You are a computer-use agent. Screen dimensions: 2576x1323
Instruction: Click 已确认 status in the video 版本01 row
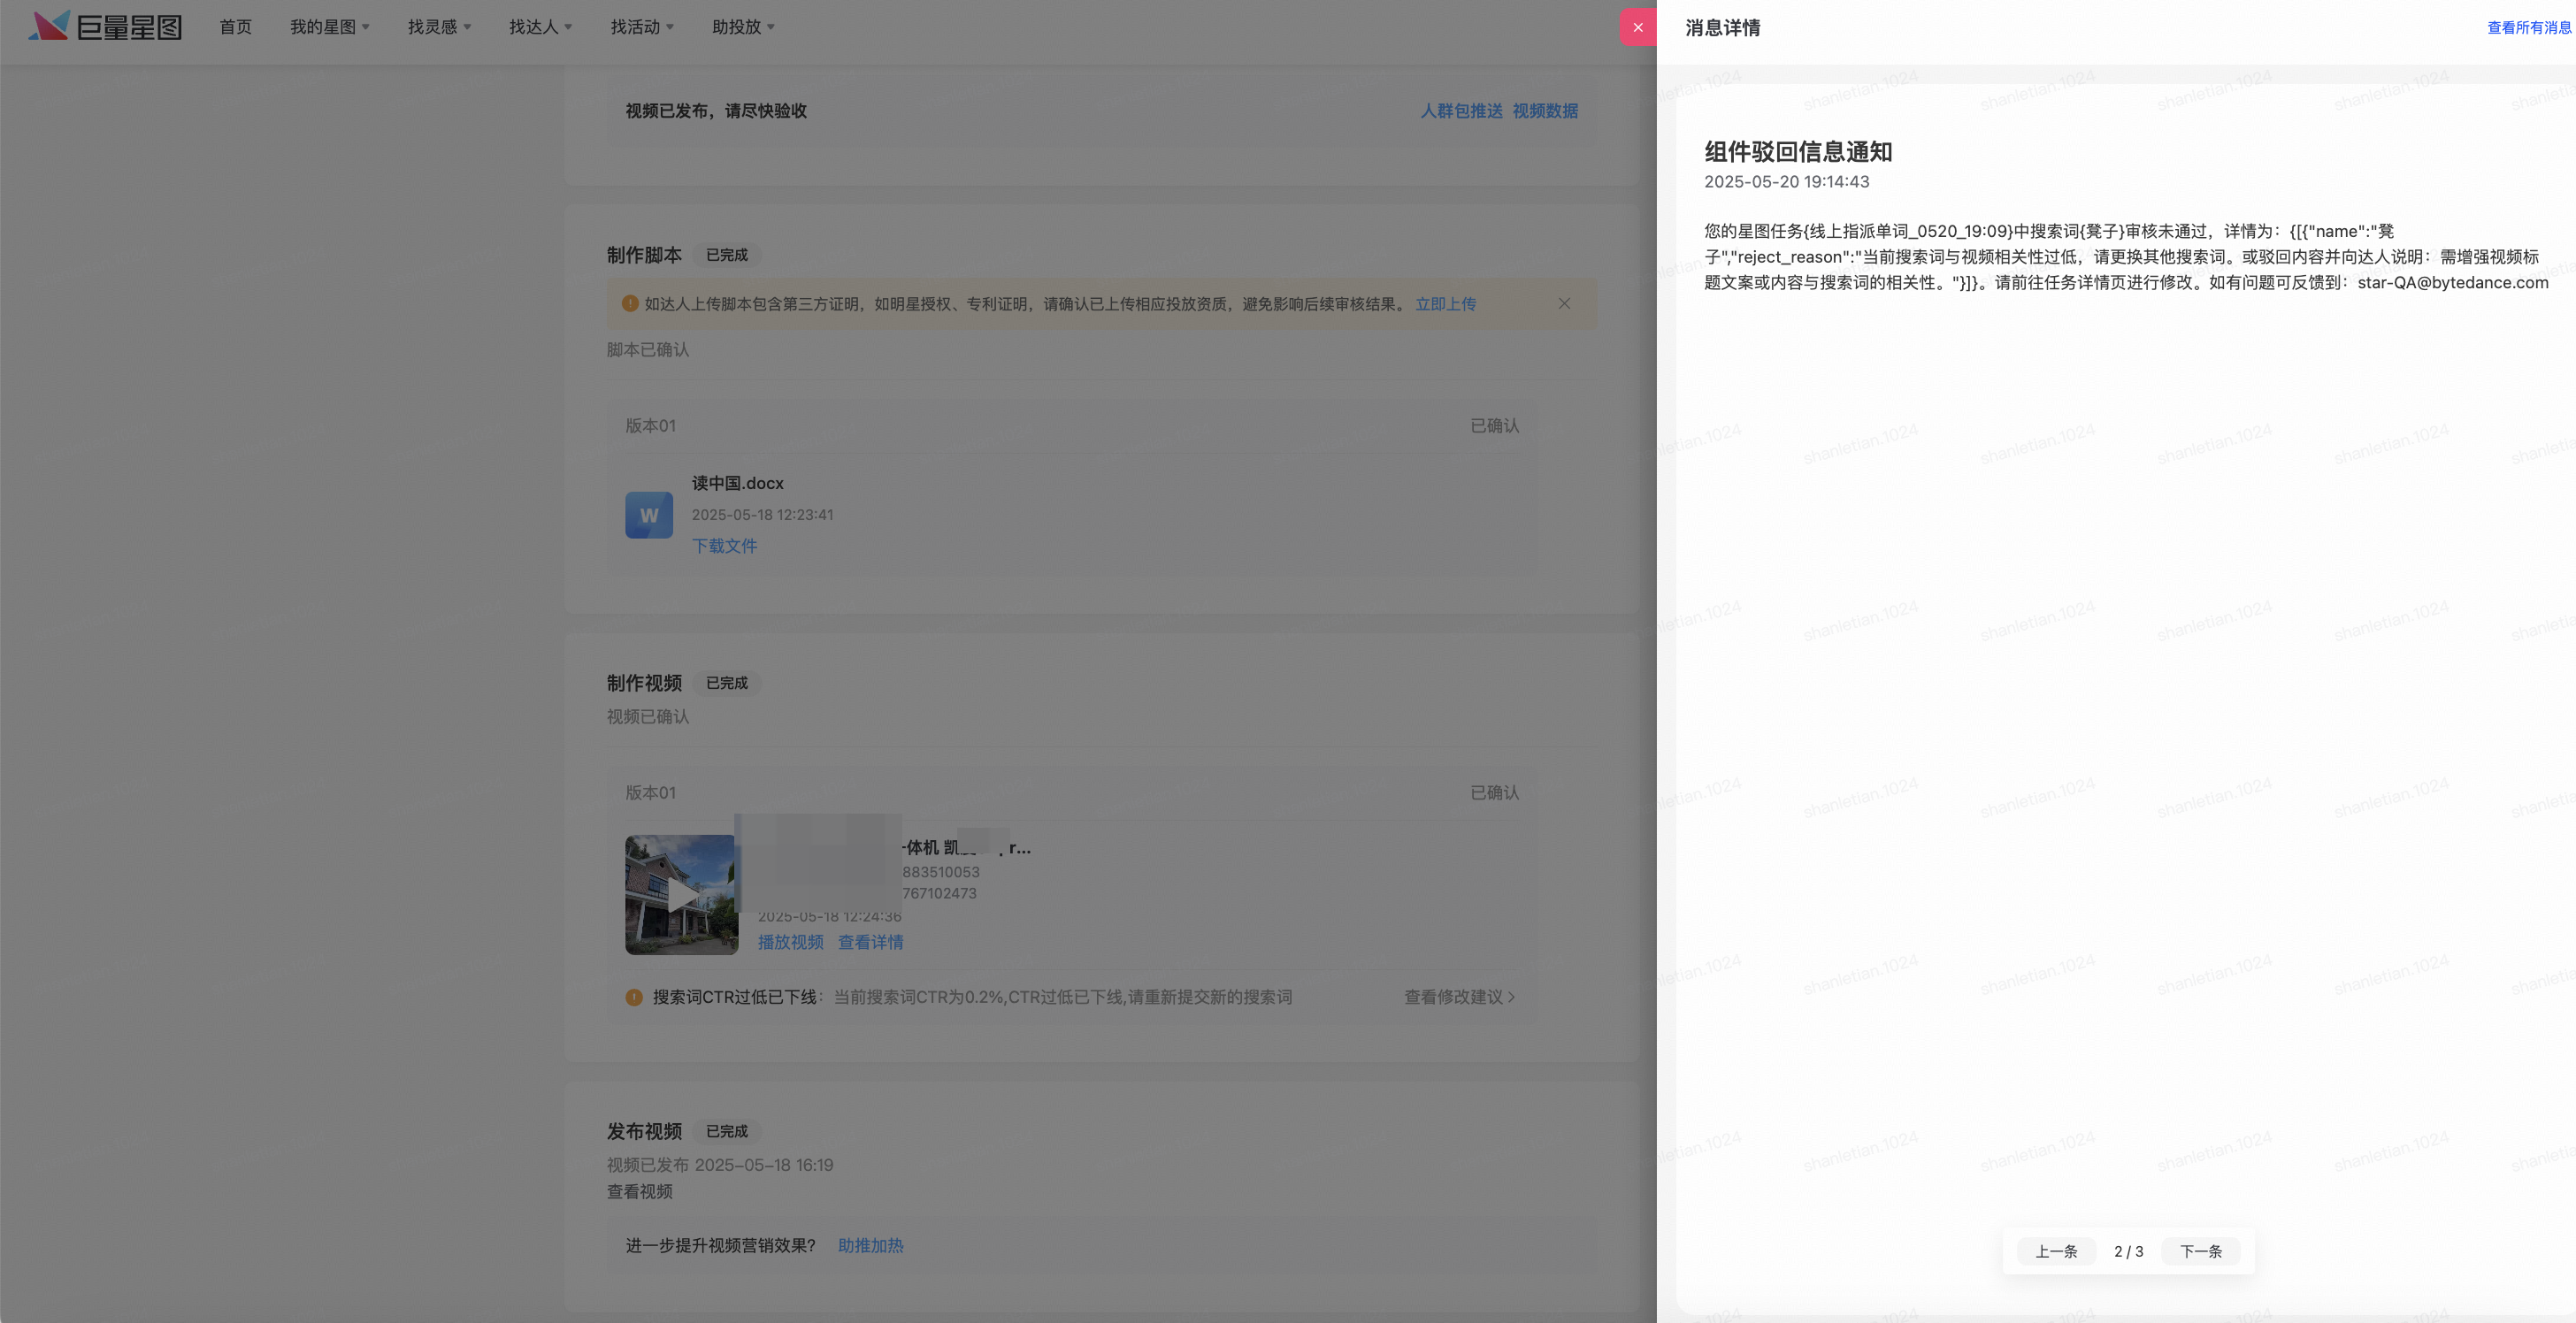click(x=1494, y=793)
